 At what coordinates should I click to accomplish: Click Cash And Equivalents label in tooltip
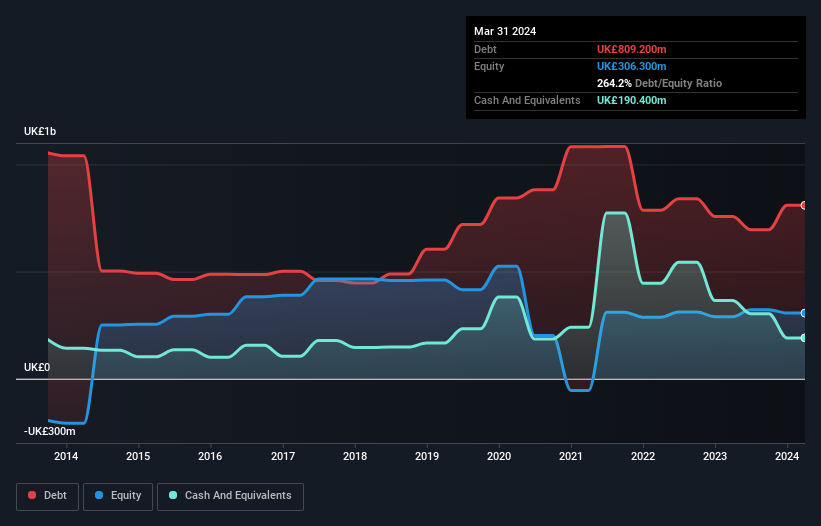[527, 100]
